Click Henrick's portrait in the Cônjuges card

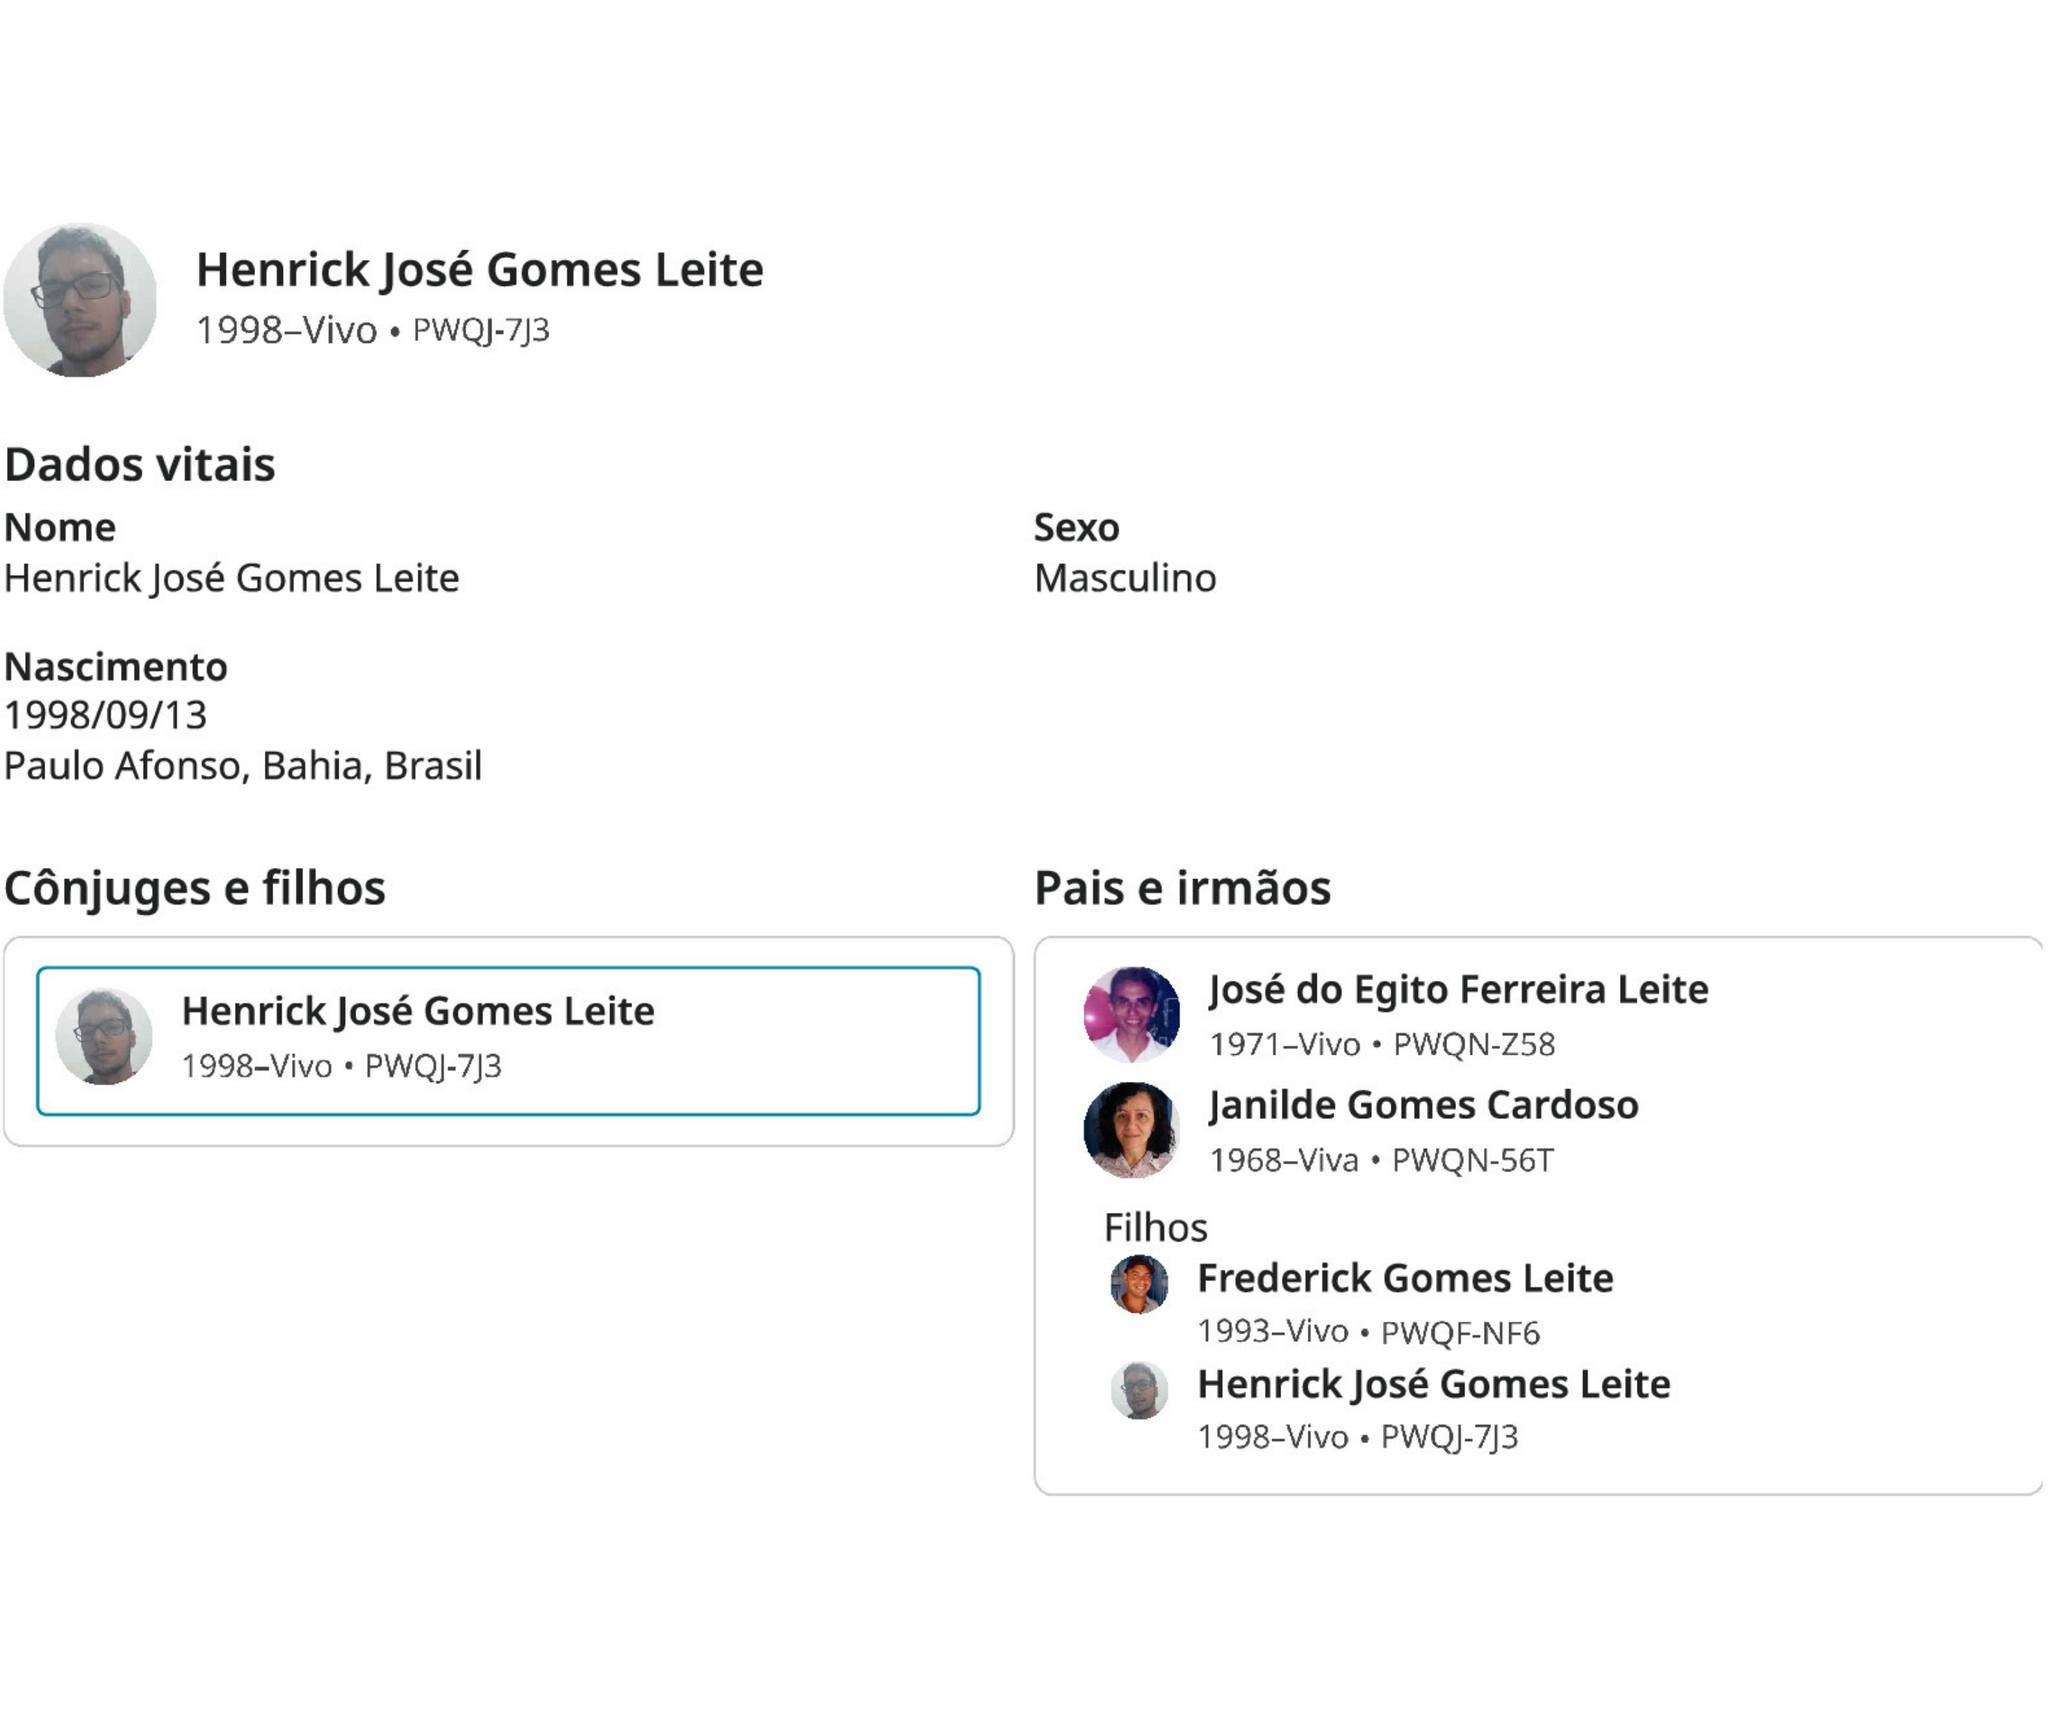pyautogui.click(x=104, y=1037)
